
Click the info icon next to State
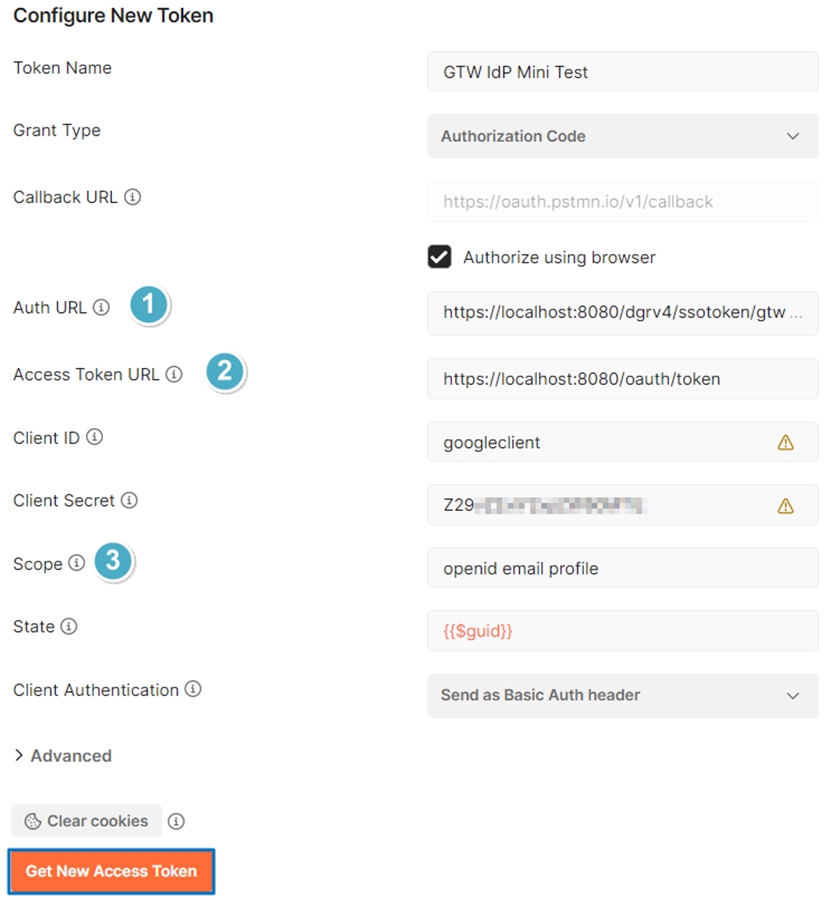pos(68,627)
